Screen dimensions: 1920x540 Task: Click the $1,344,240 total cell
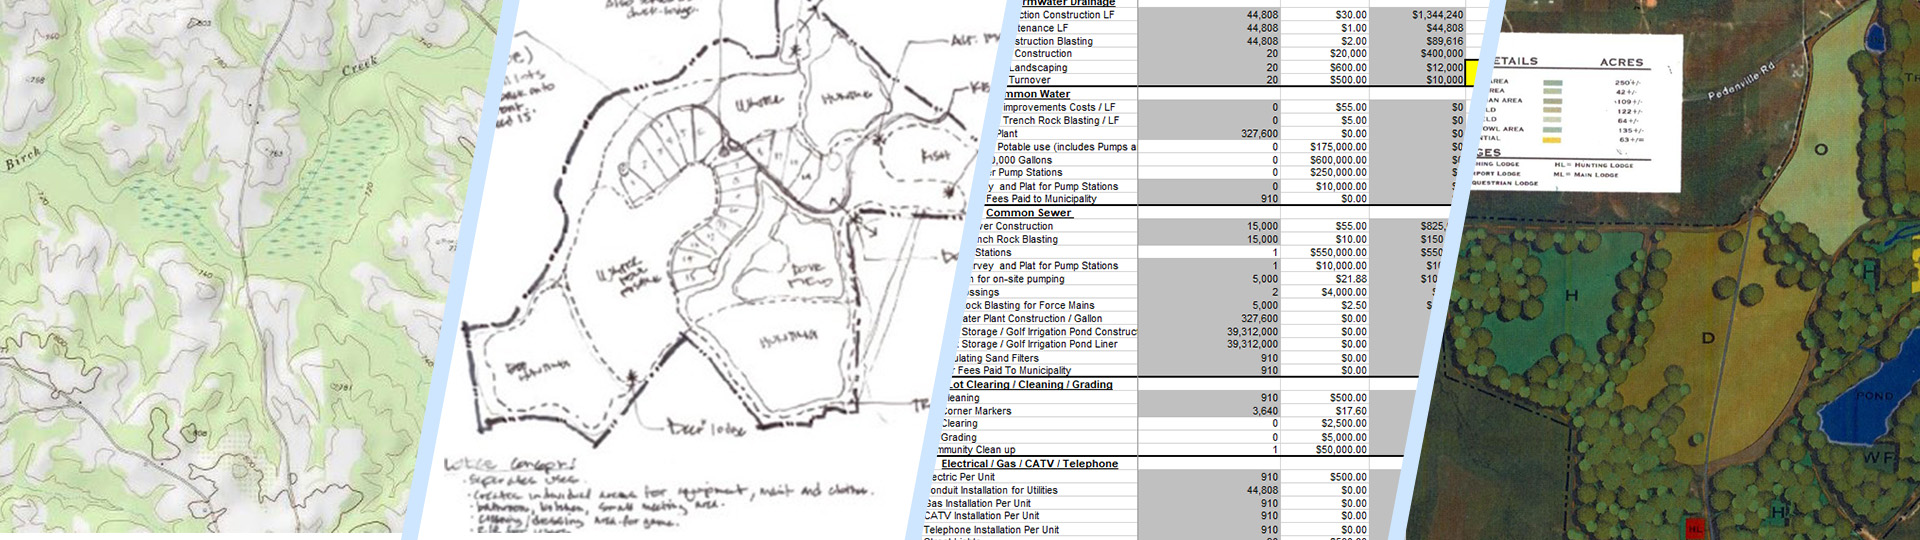click(1437, 15)
